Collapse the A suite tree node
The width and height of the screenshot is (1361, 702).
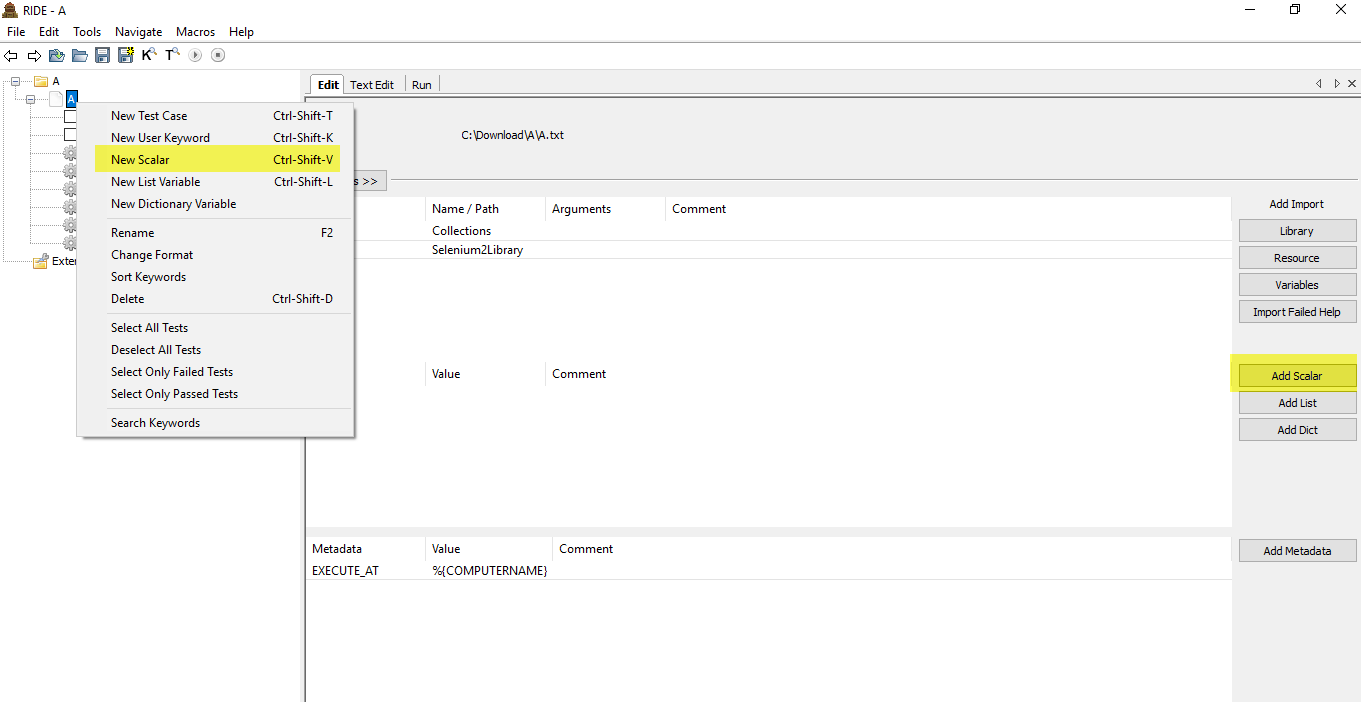click(14, 81)
